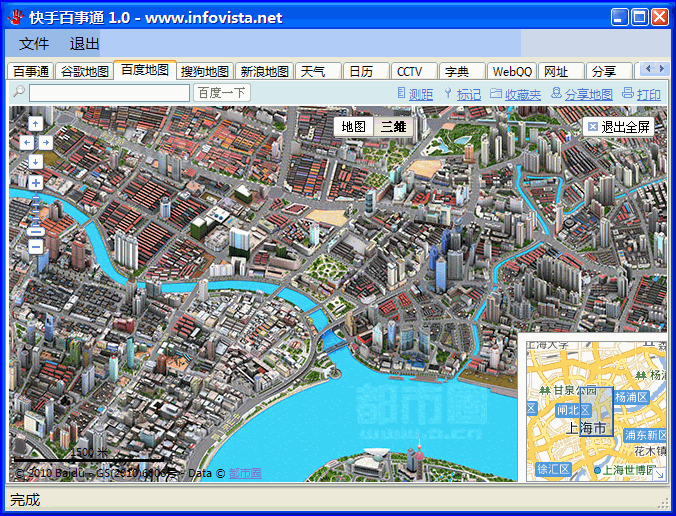Select the 百度地图 tab
The image size is (676, 516).
point(145,70)
